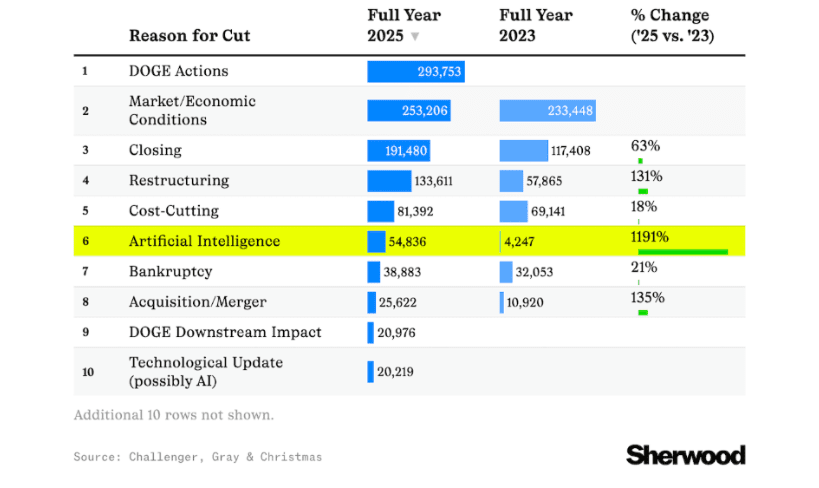The height and width of the screenshot is (488, 819).
Task: Click the DOGE Downstream Impact row label
Action: pos(225,332)
